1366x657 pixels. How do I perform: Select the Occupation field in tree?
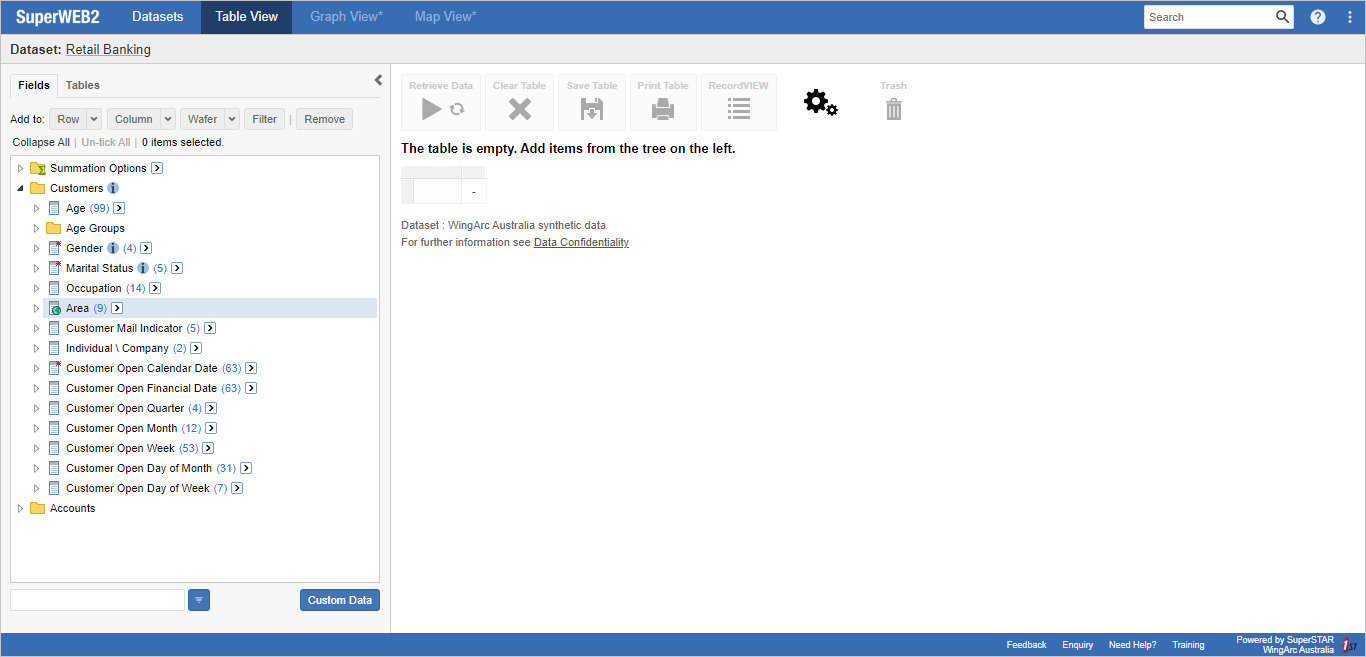pyautogui.click(x=93, y=288)
